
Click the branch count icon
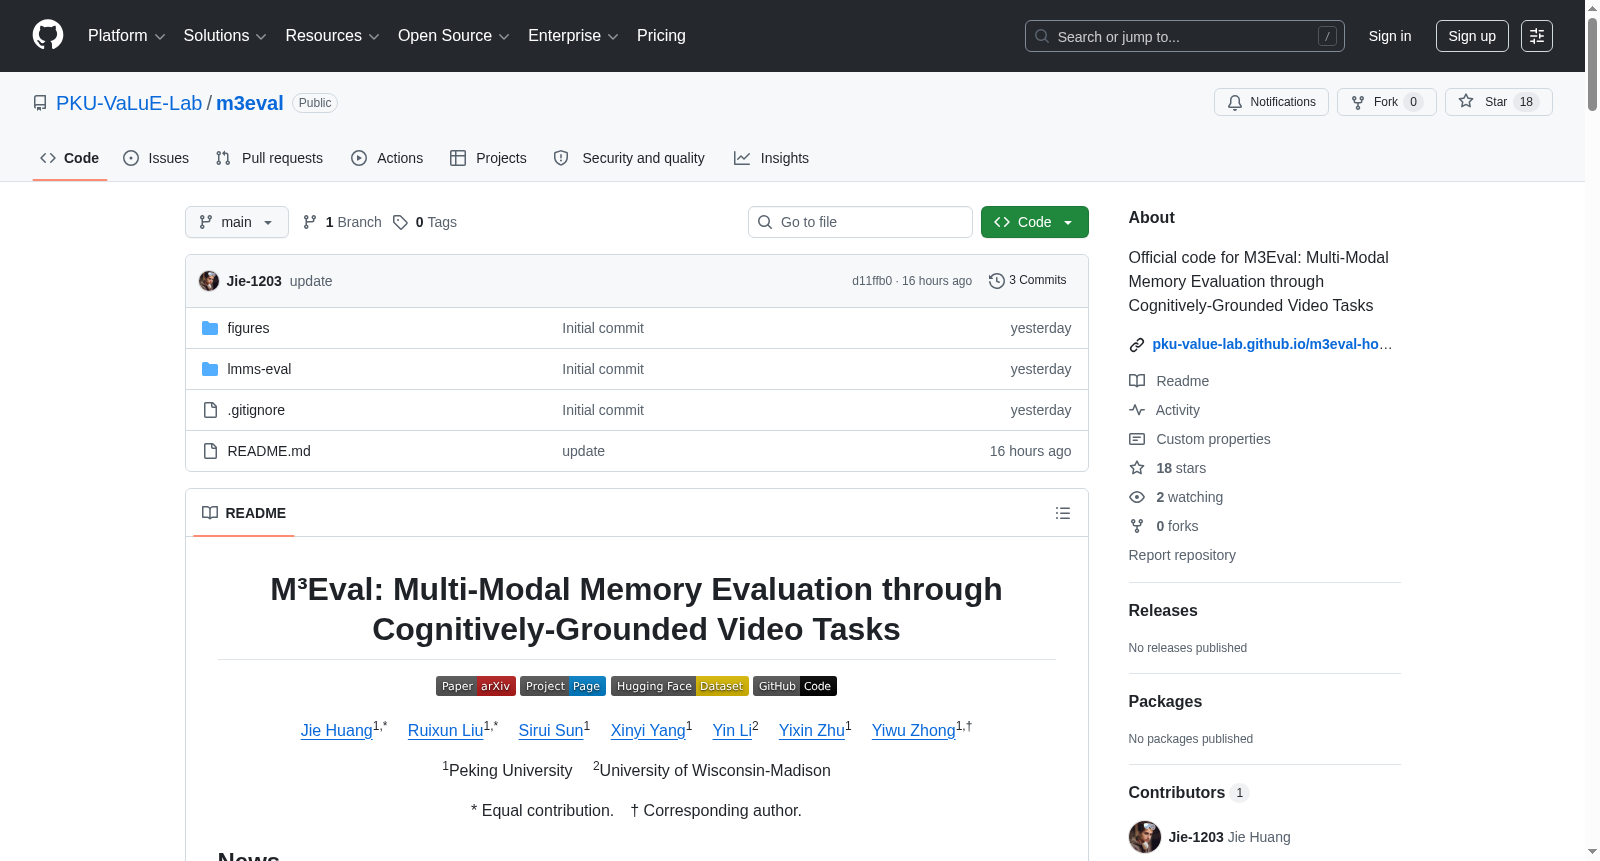pos(310,222)
